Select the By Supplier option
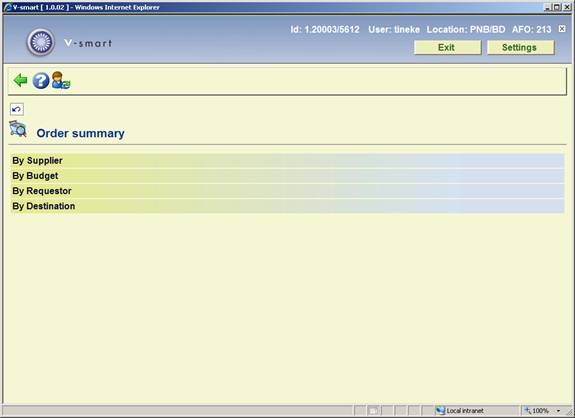575x418 pixels. click(288, 161)
